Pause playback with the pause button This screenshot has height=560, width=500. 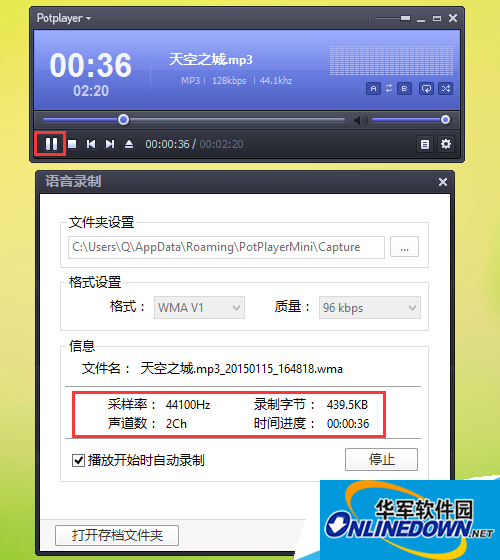coord(51,144)
